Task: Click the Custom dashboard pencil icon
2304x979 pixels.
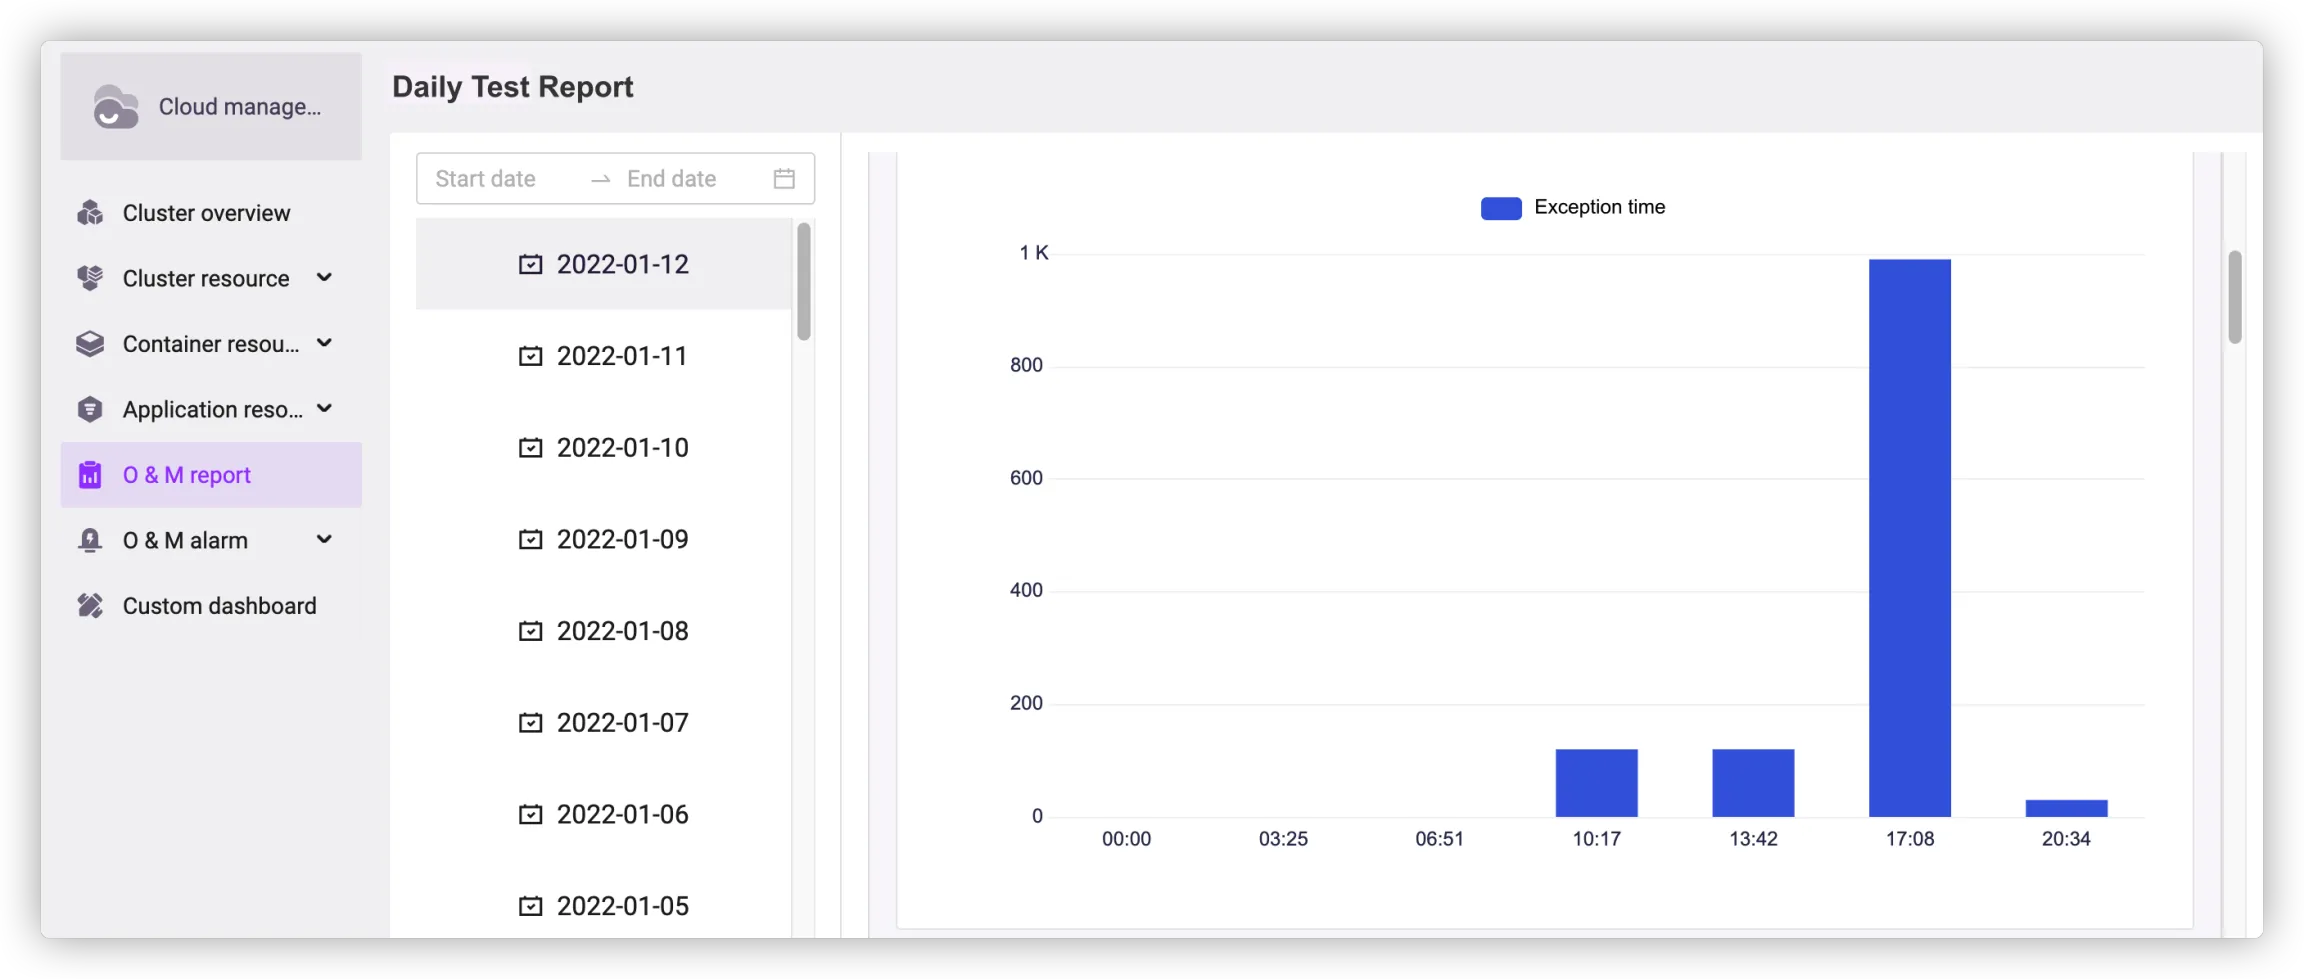Action: click(90, 606)
